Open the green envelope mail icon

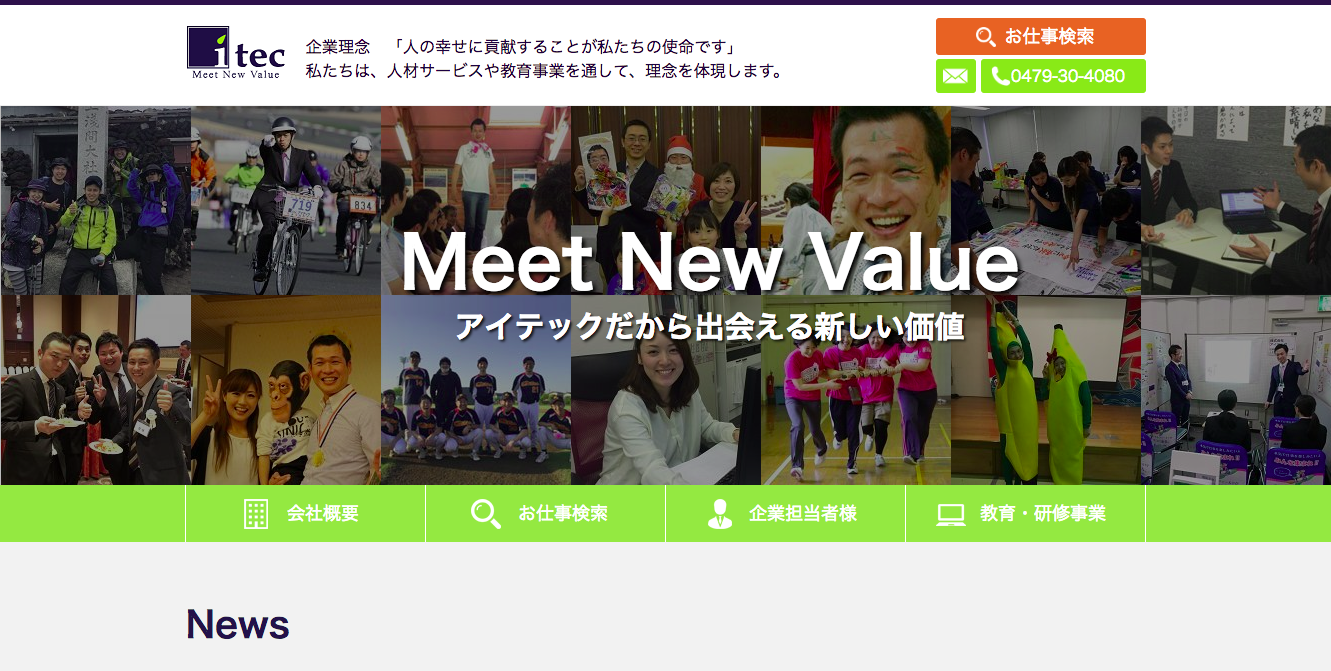[x=956, y=76]
